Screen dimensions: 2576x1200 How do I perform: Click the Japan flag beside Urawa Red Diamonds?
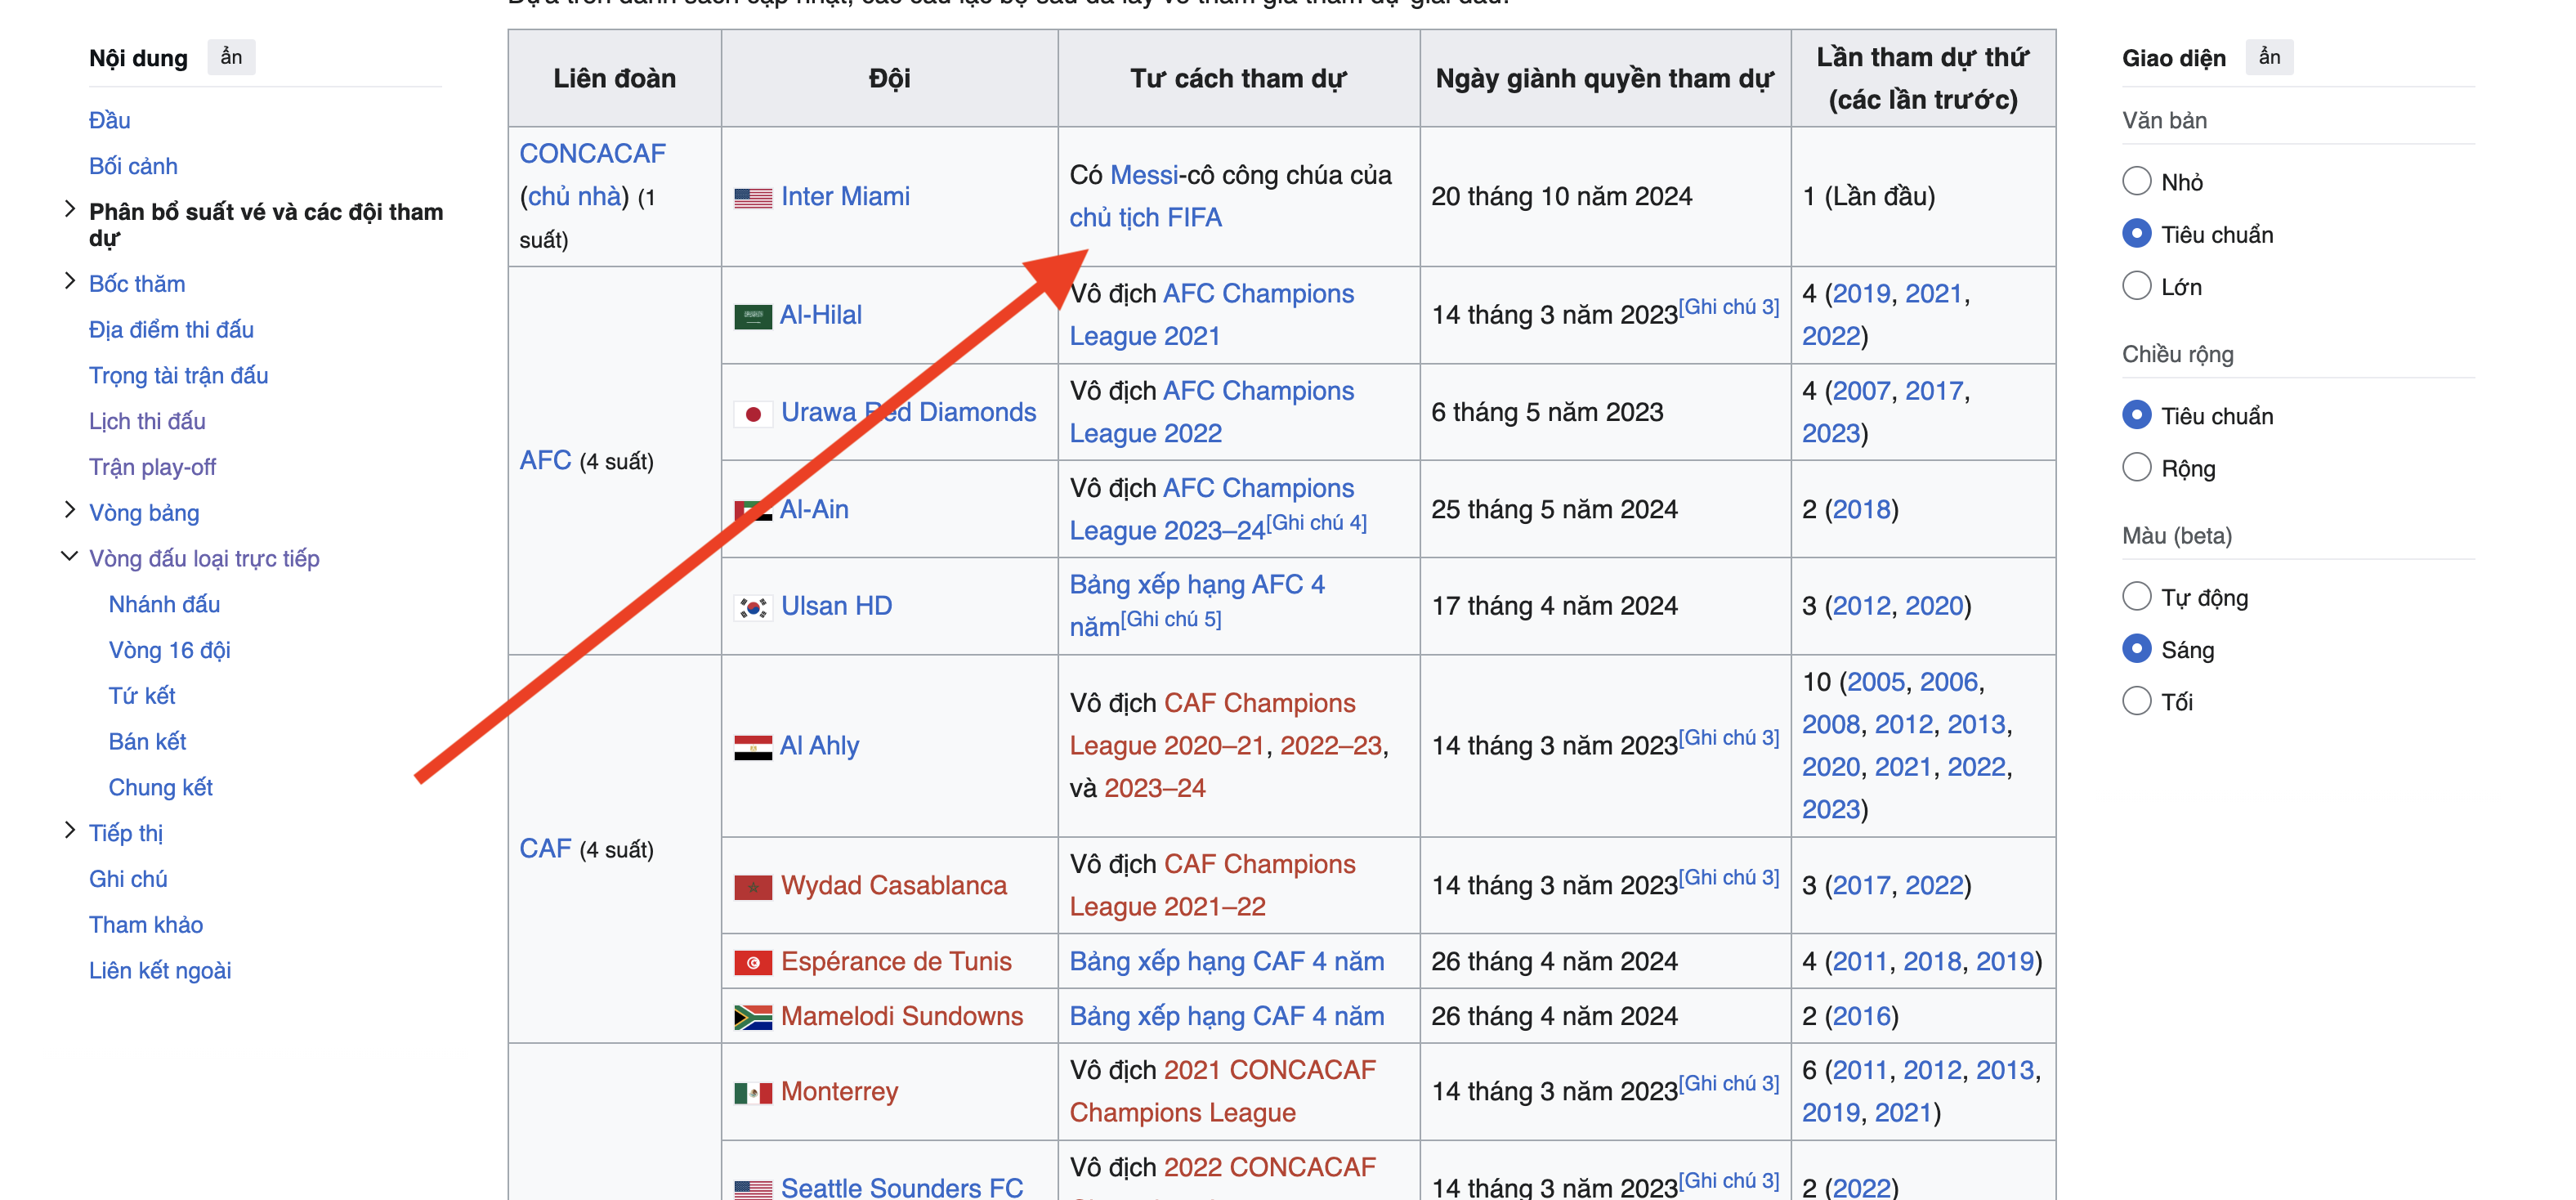752,414
